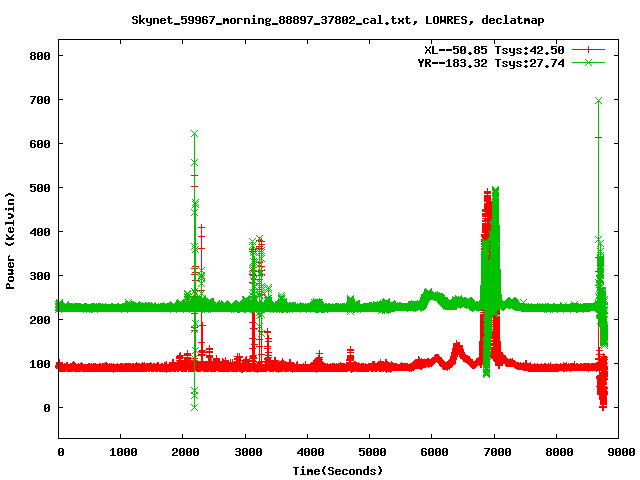Click the 4000 x-axis tick label
The height and width of the screenshot is (480, 640).
point(310,452)
